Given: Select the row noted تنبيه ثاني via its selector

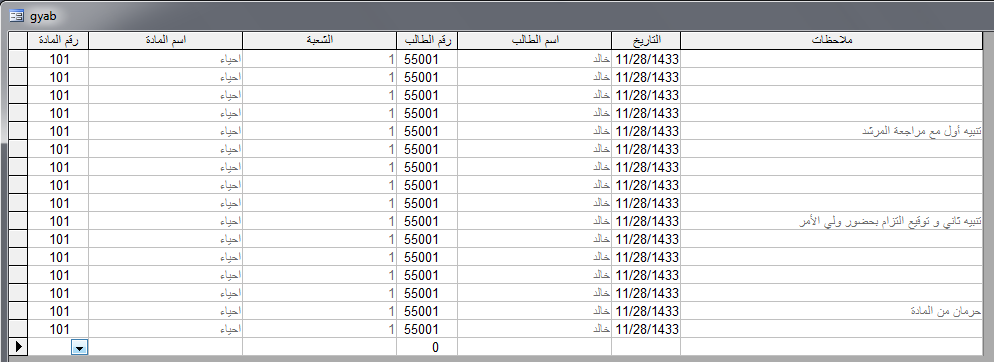Looking at the screenshot, I should tap(18, 221).
